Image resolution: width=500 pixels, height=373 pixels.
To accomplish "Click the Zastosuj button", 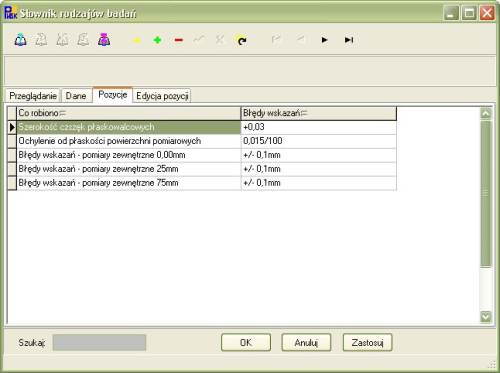I will tap(368, 343).
